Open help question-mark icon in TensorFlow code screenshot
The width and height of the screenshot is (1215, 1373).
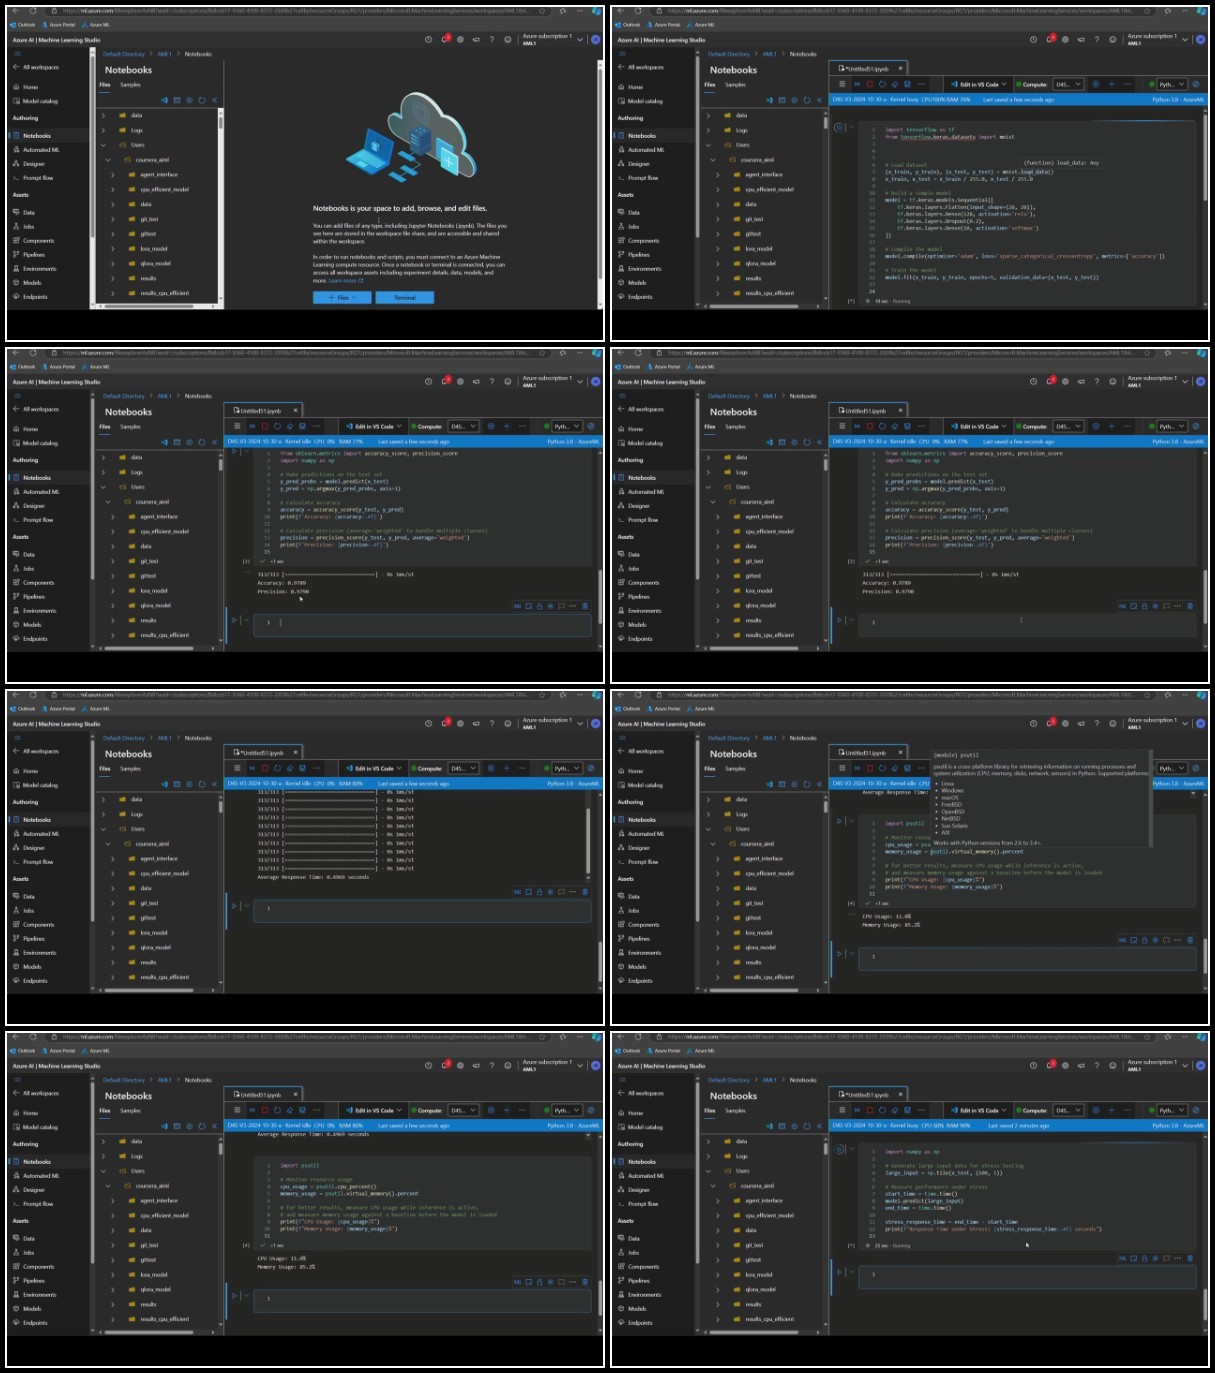pyautogui.click(x=1097, y=39)
